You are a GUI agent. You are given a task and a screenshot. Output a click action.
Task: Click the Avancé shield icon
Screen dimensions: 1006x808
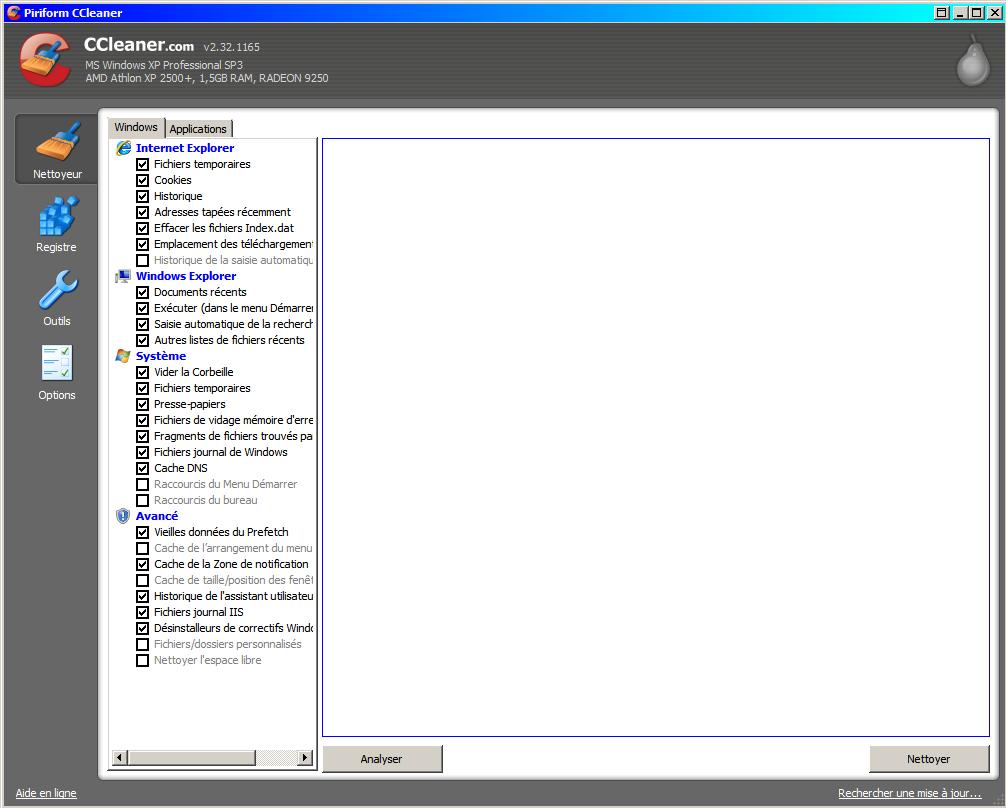point(123,516)
